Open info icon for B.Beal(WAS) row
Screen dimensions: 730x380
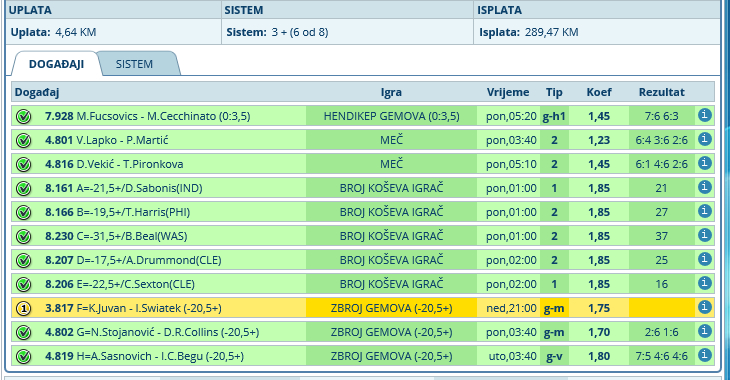pos(704,235)
